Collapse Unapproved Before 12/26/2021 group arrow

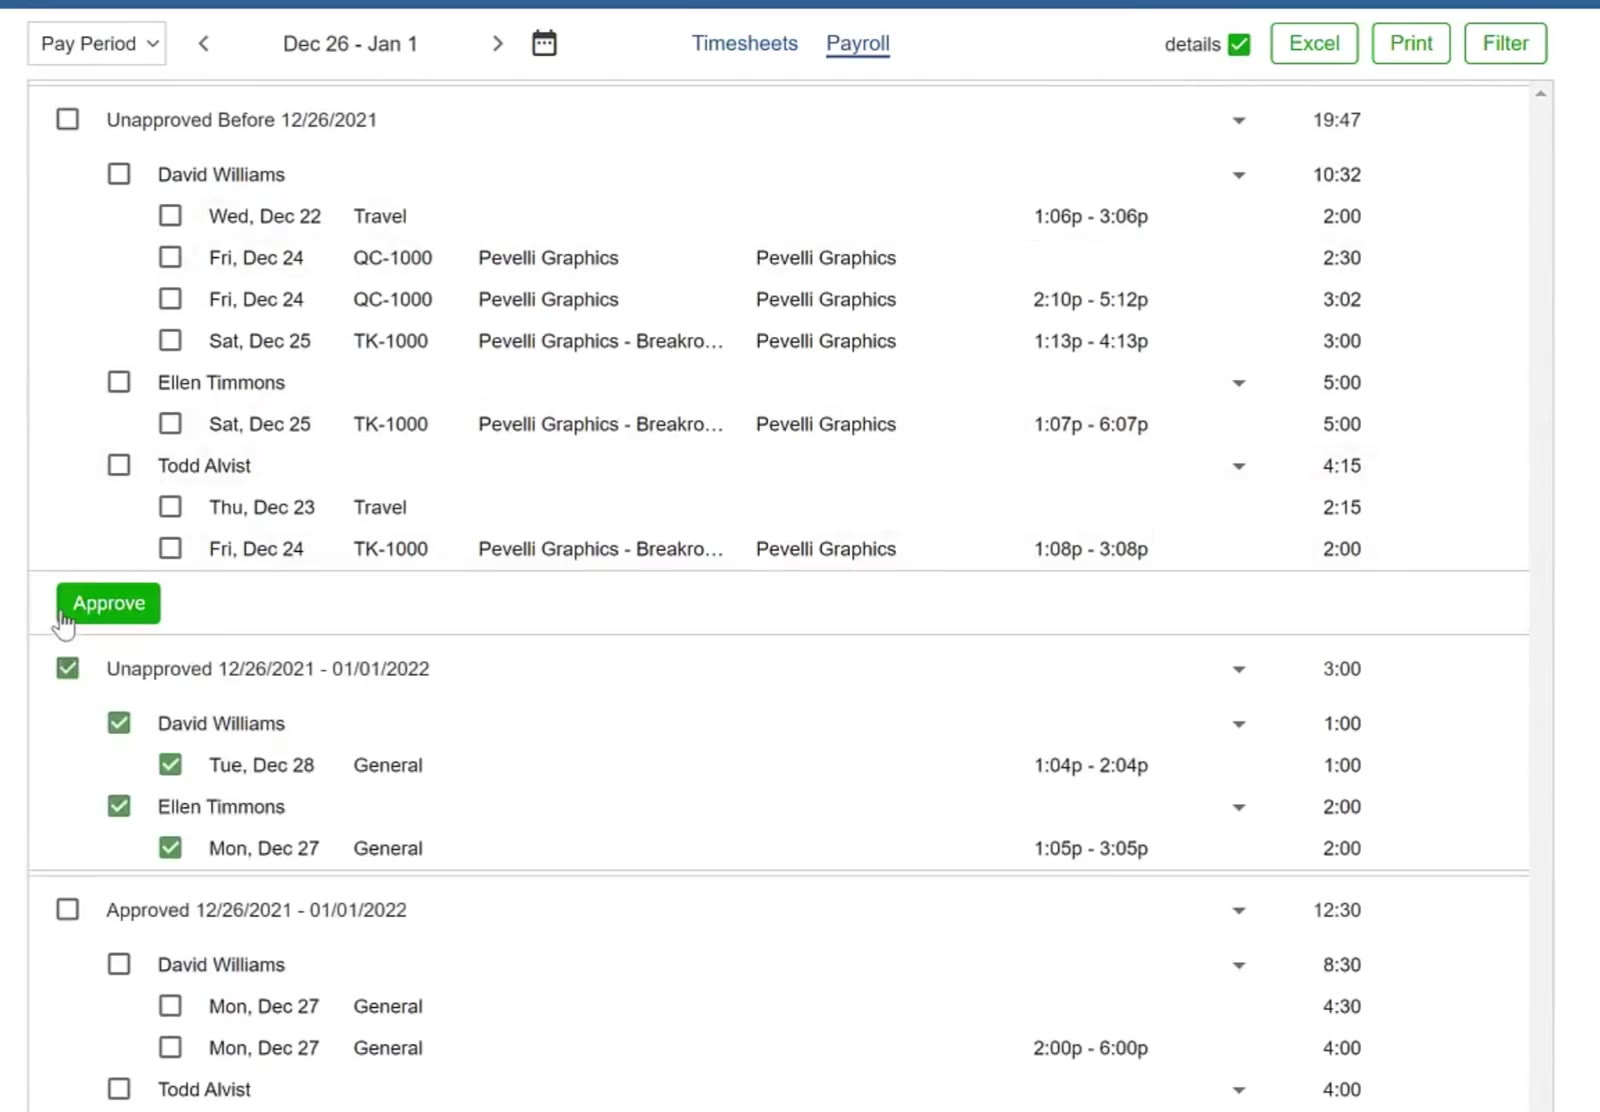(1239, 120)
